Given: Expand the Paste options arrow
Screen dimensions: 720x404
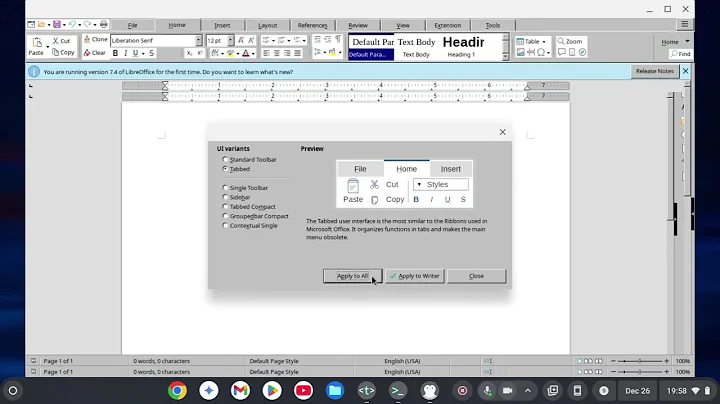Looking at the screenshot, I should tap(47, 46).
